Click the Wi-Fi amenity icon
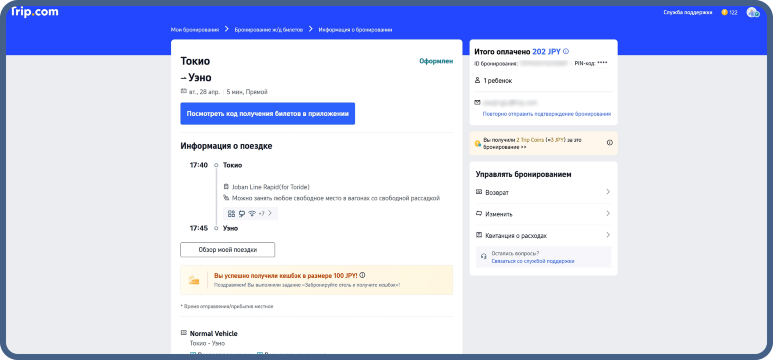Screen dimensions: 773x360 252,214
